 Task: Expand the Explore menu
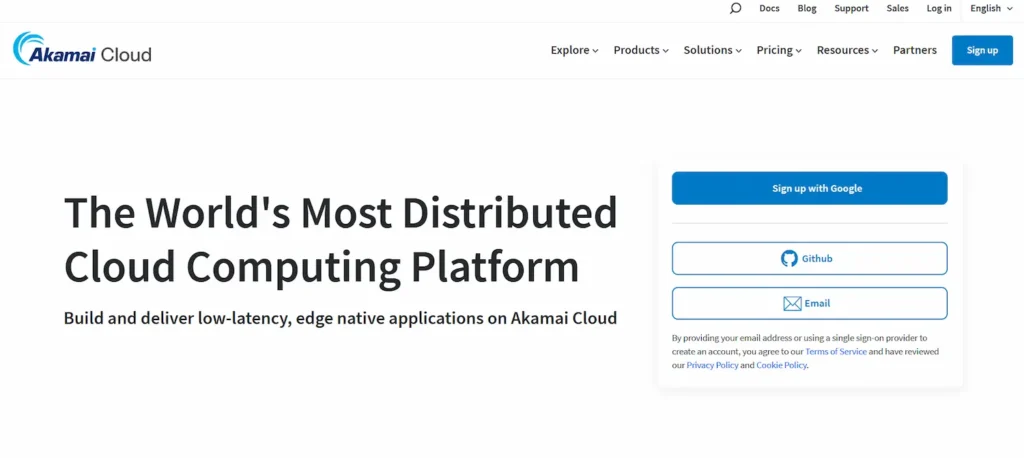[x=574, y=50]
